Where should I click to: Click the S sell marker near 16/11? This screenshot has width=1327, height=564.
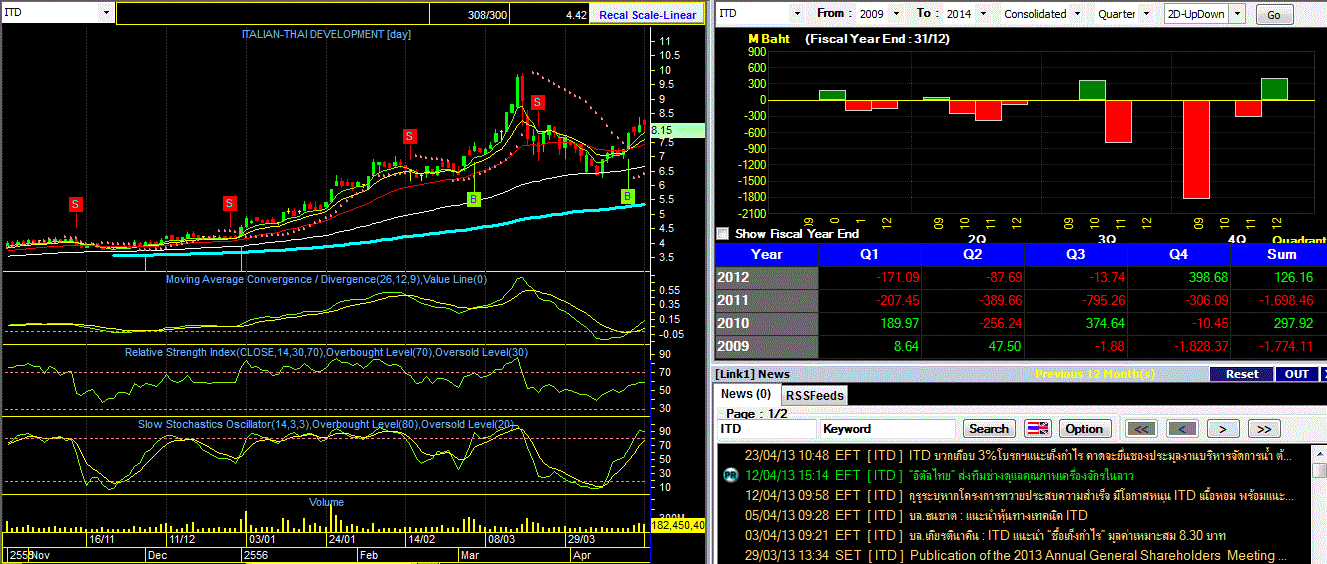76,204
